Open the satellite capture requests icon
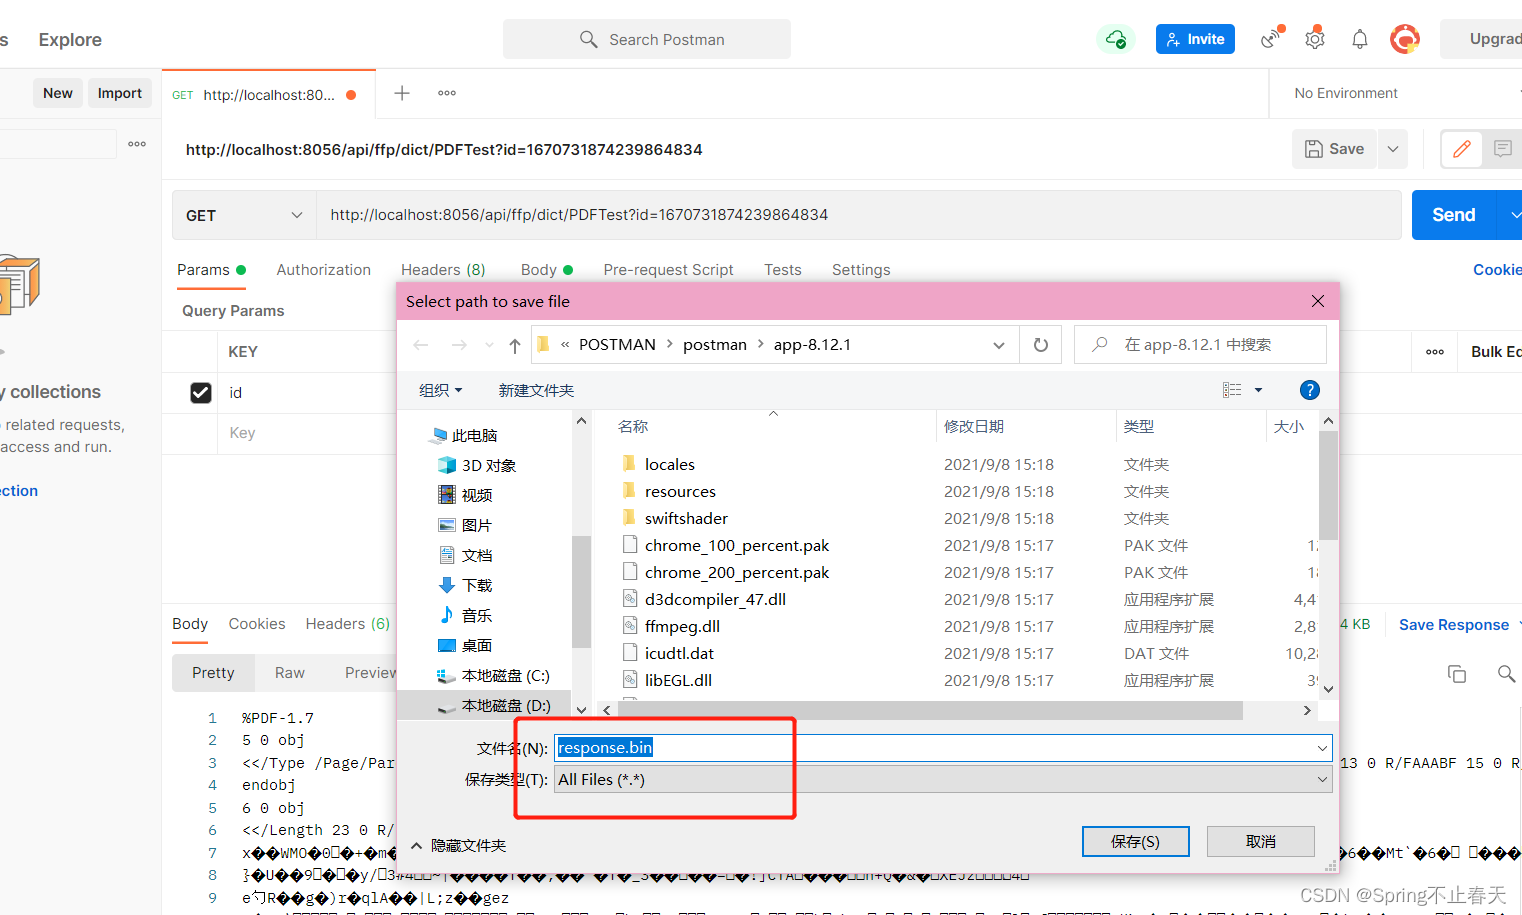The image size is (1522, 915). [x=1271, y=38]
